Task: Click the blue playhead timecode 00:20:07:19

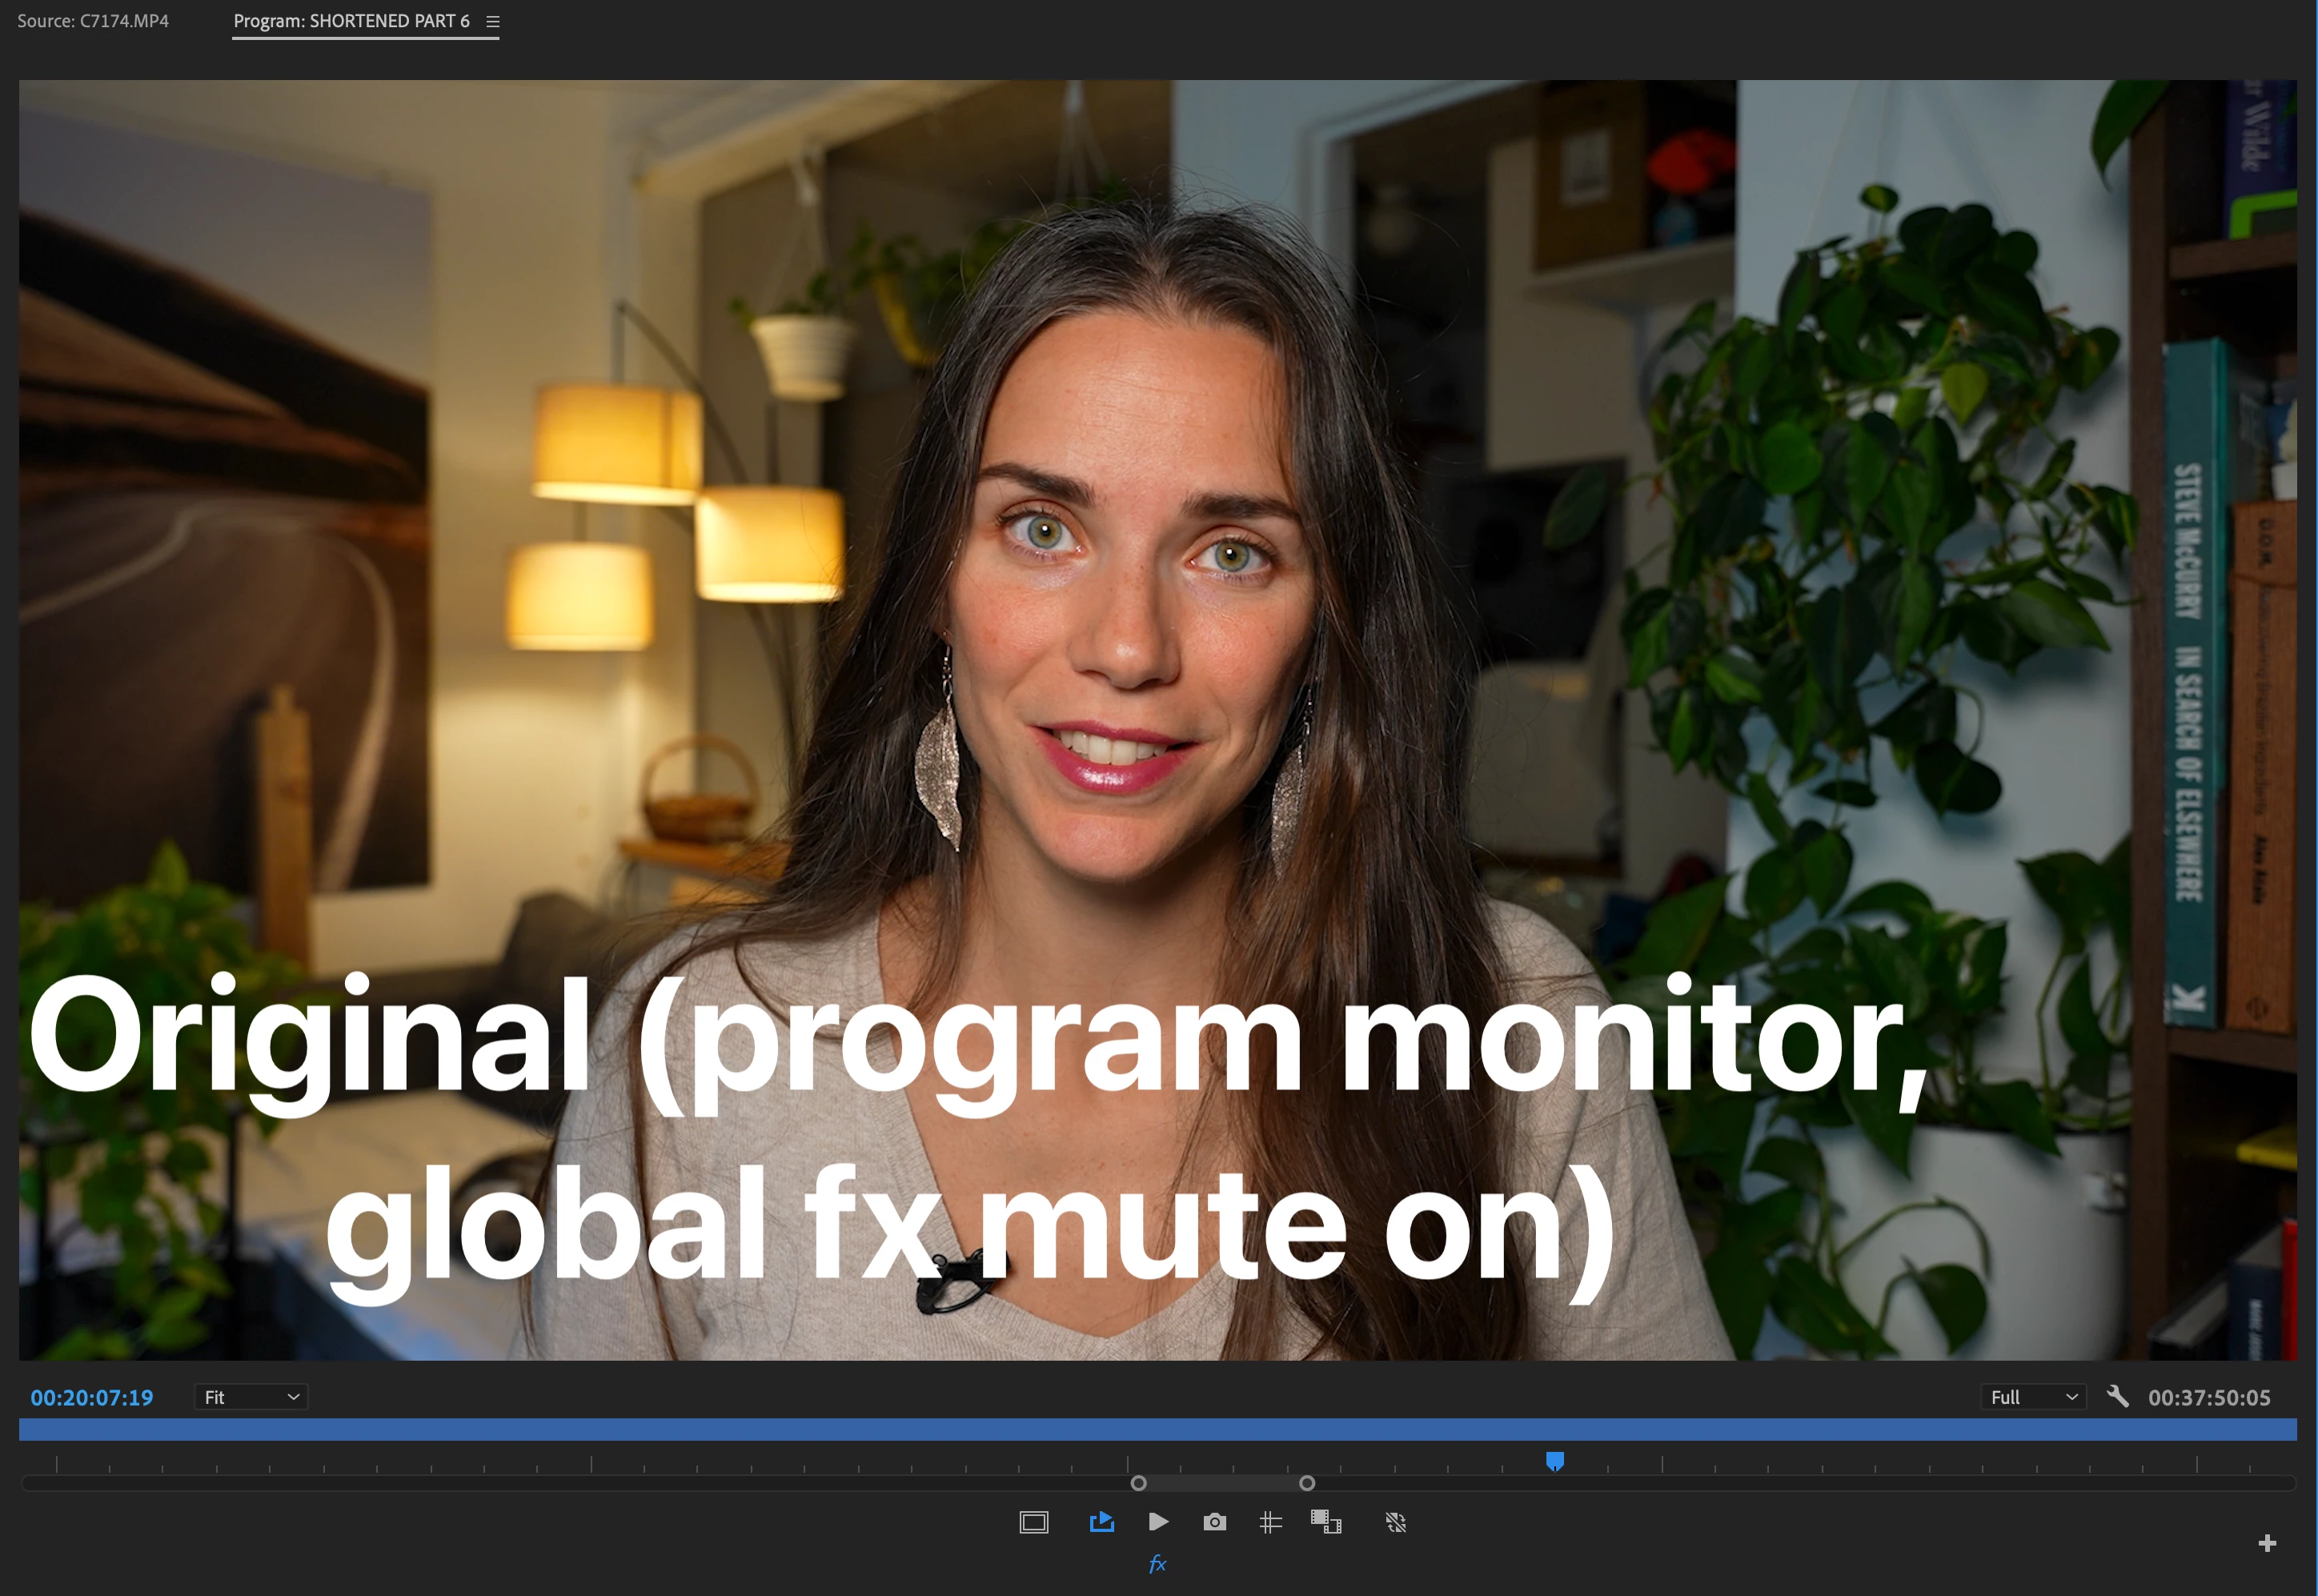Action: (92, 1397)
